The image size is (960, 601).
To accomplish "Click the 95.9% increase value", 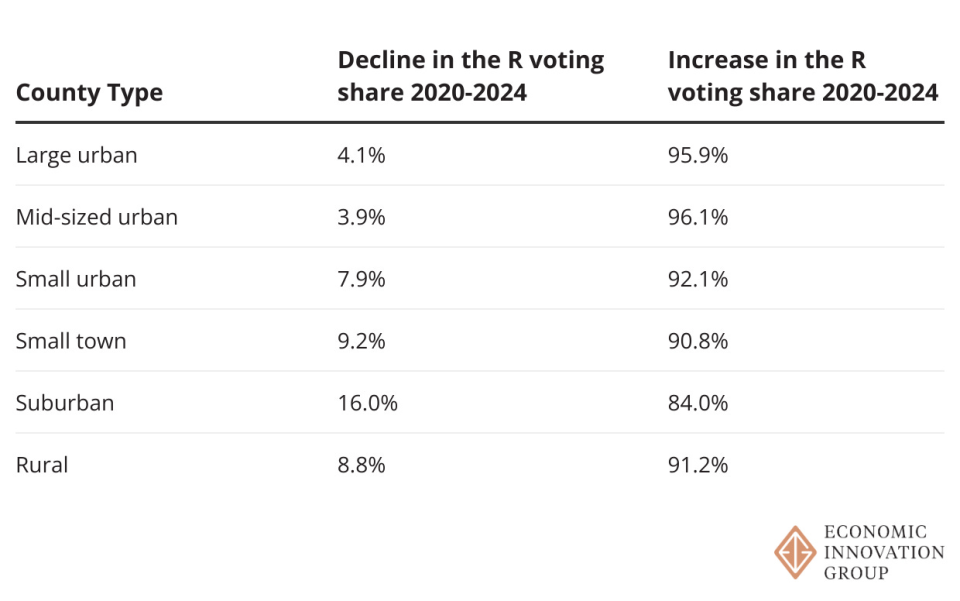I will (x=698, y=155).
